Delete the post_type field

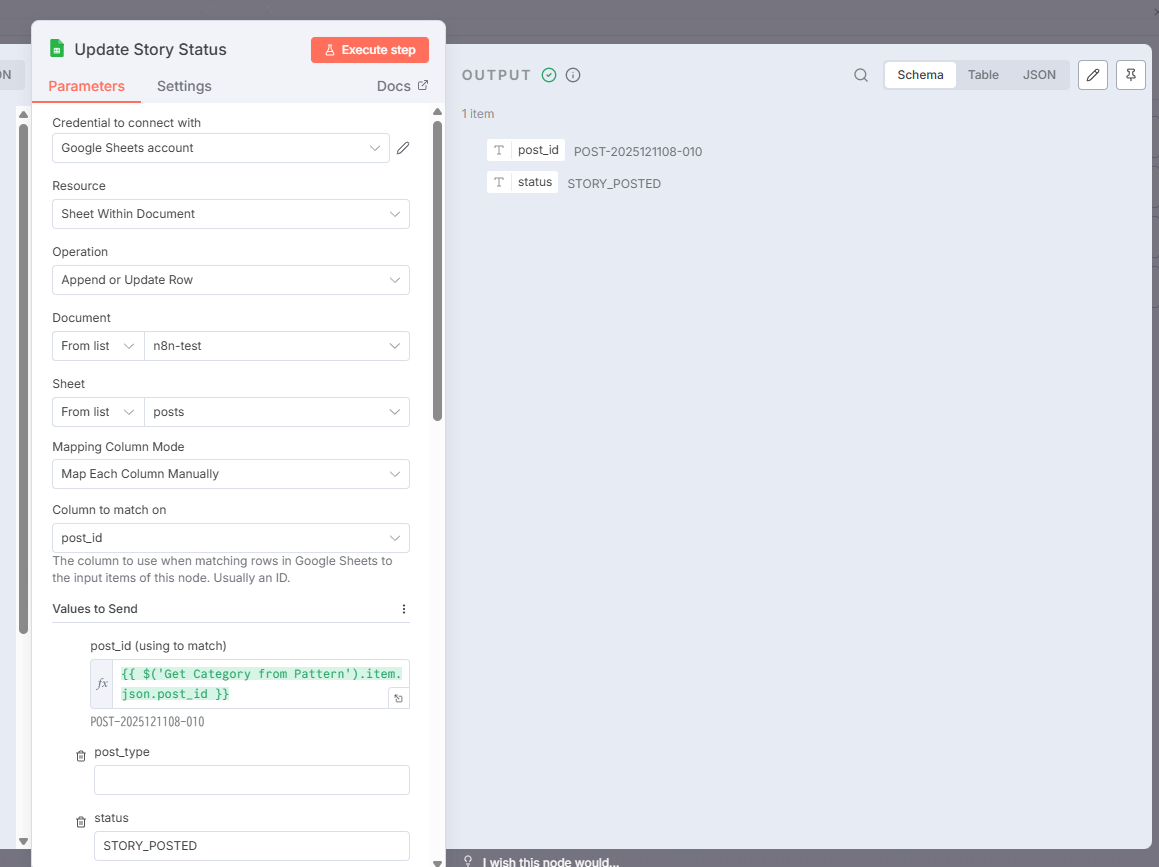81,756
